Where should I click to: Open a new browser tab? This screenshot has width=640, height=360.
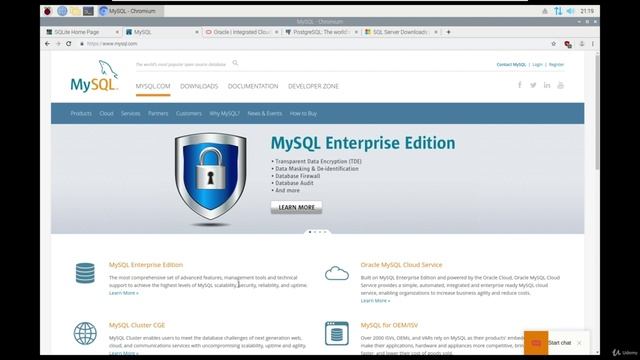[448, 32]
